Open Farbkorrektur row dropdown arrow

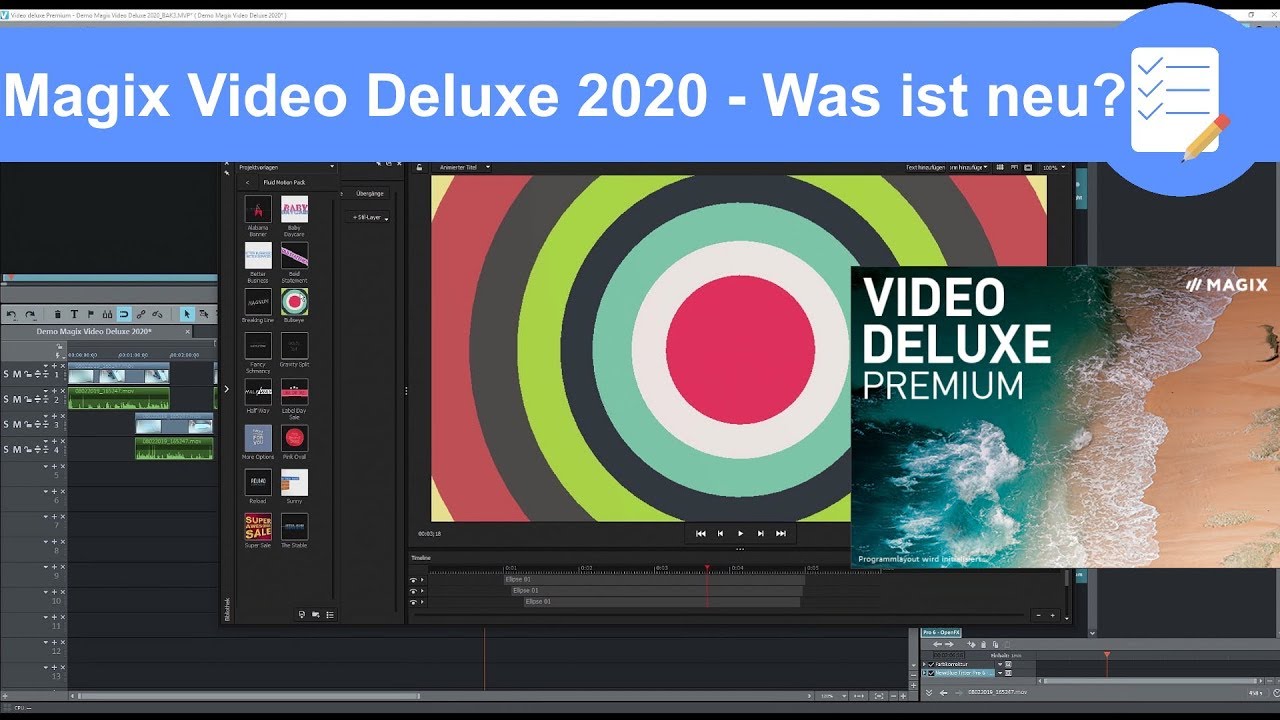(x=999, y=664)
